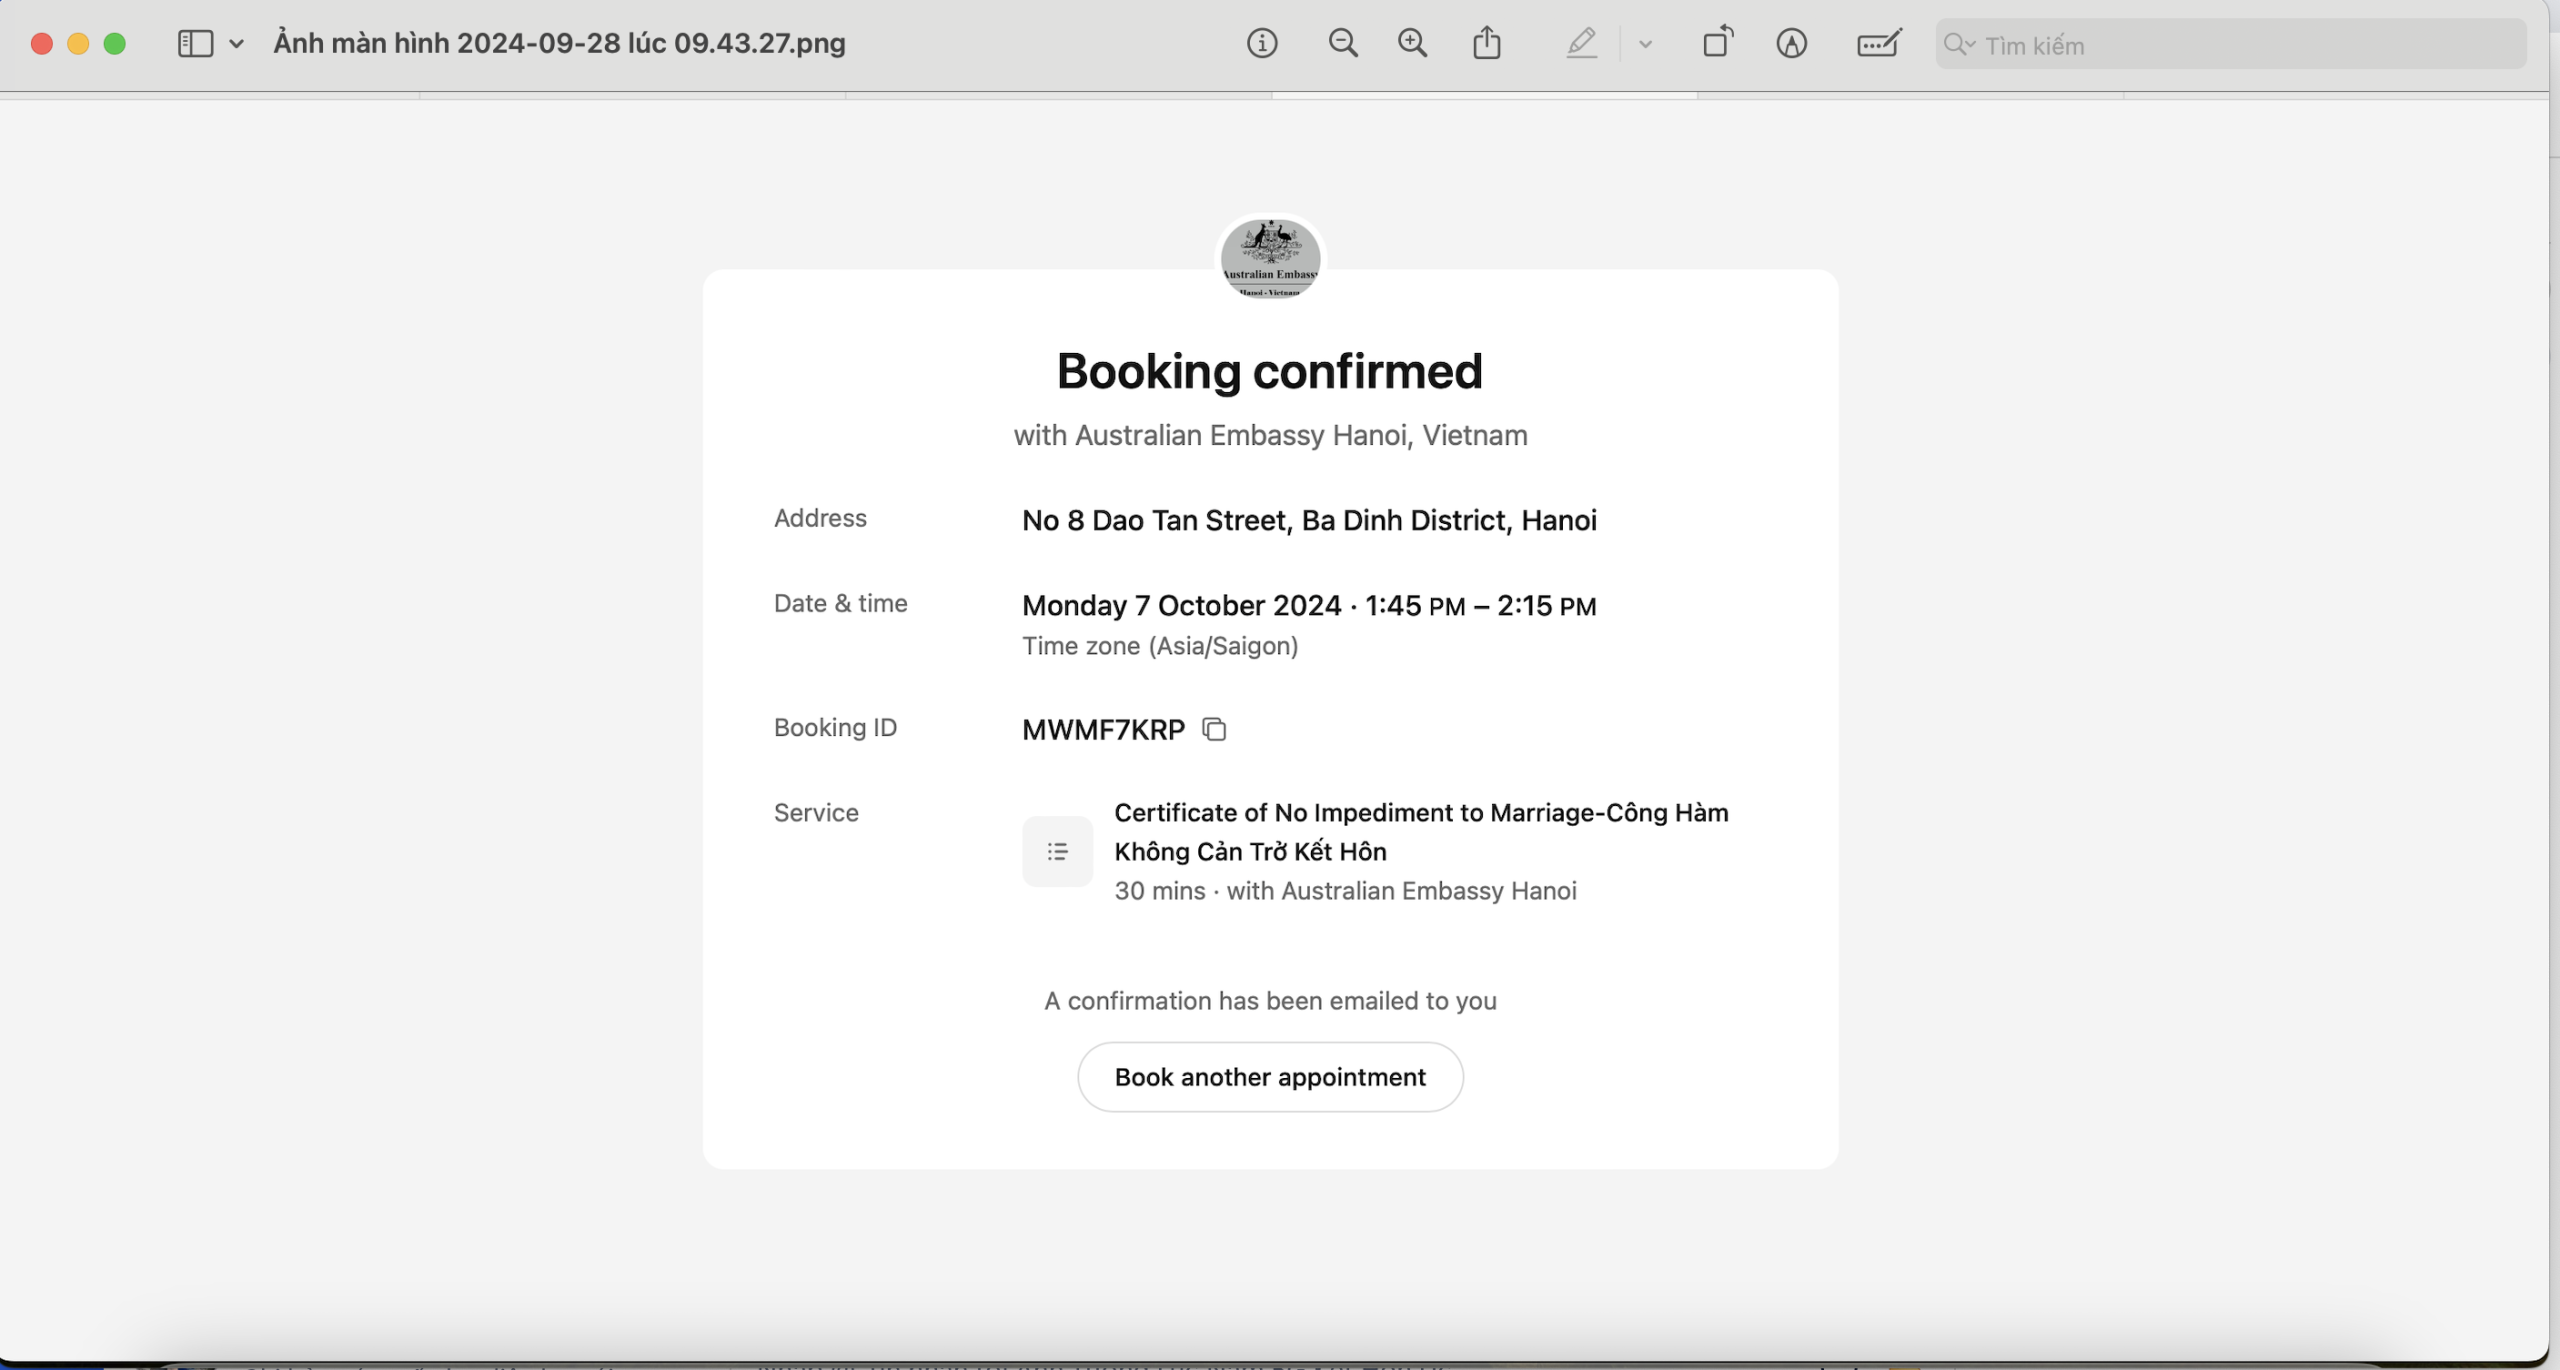The width and height of the screenshot is (2560, 1370).
Task: Expand the highlight options chevron
Action: click(1645, 44)
